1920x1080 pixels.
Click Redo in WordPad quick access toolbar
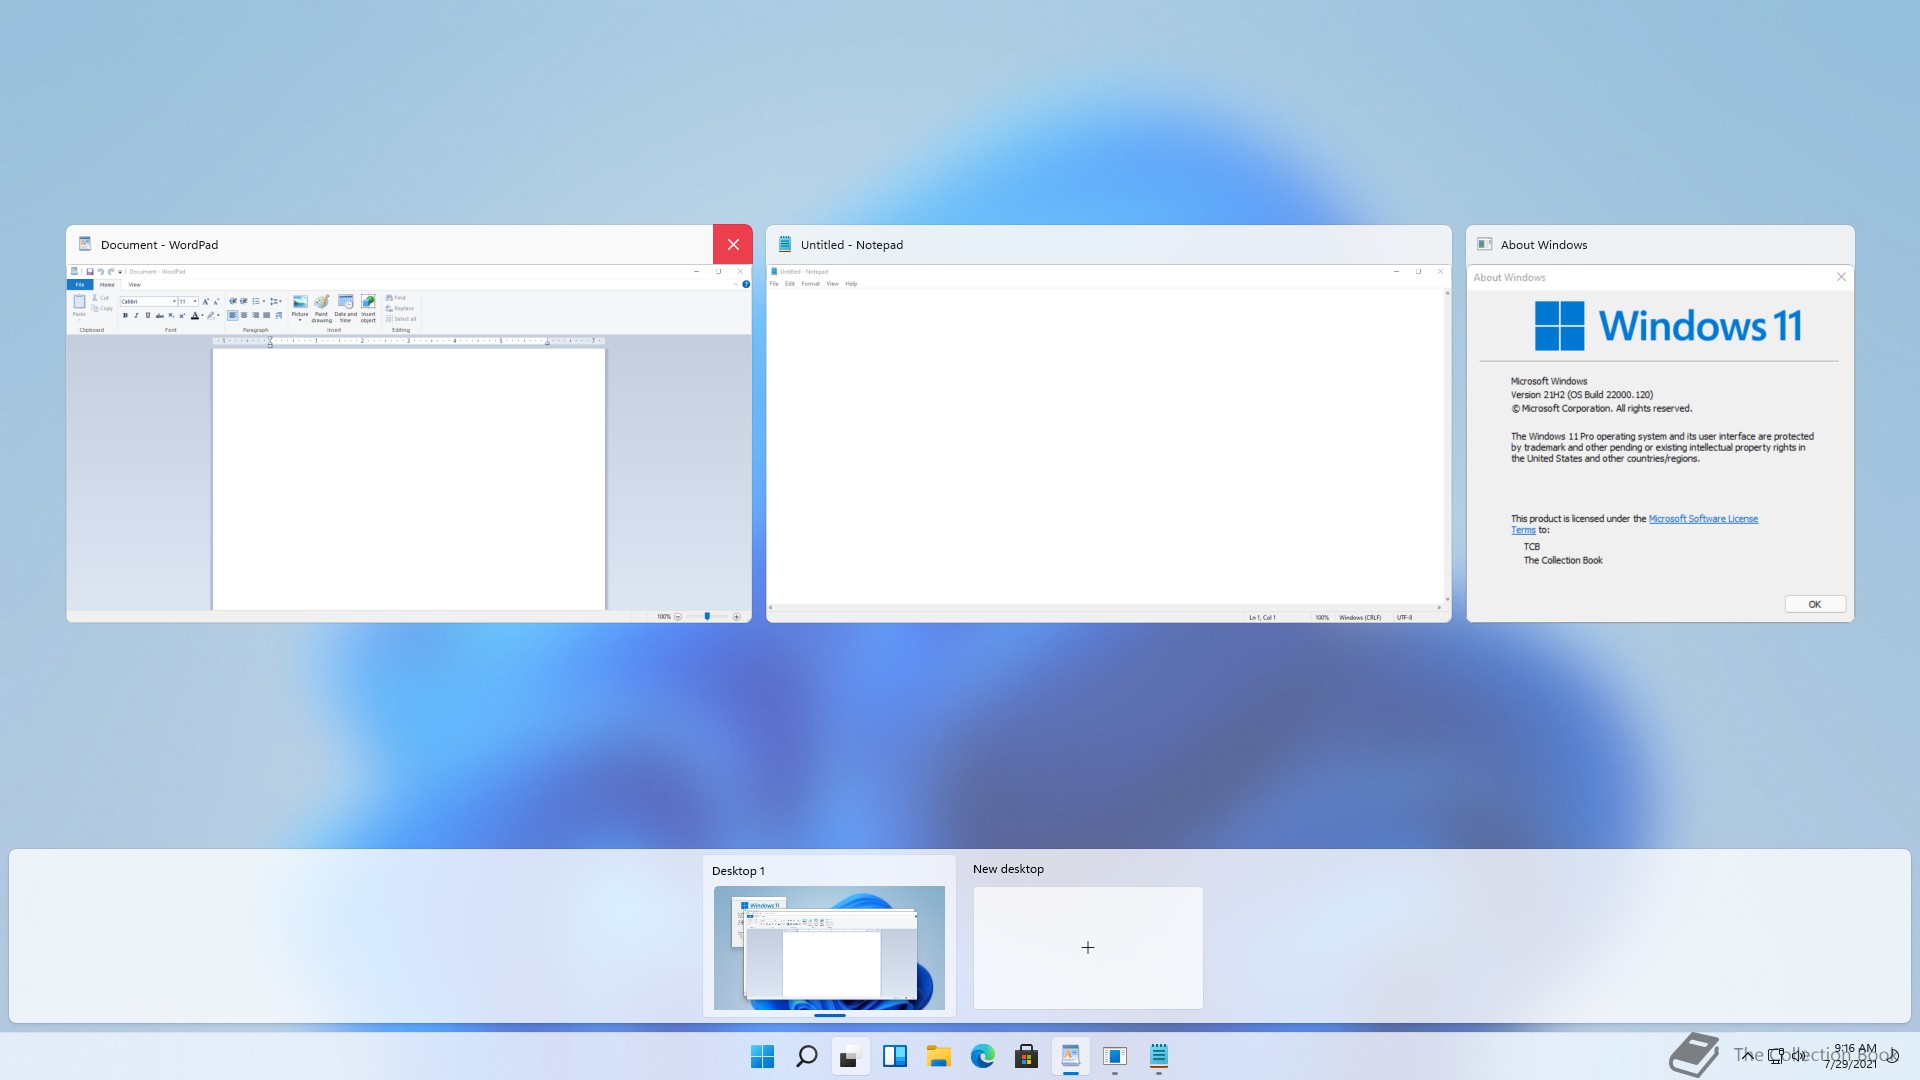pos(111,271)
